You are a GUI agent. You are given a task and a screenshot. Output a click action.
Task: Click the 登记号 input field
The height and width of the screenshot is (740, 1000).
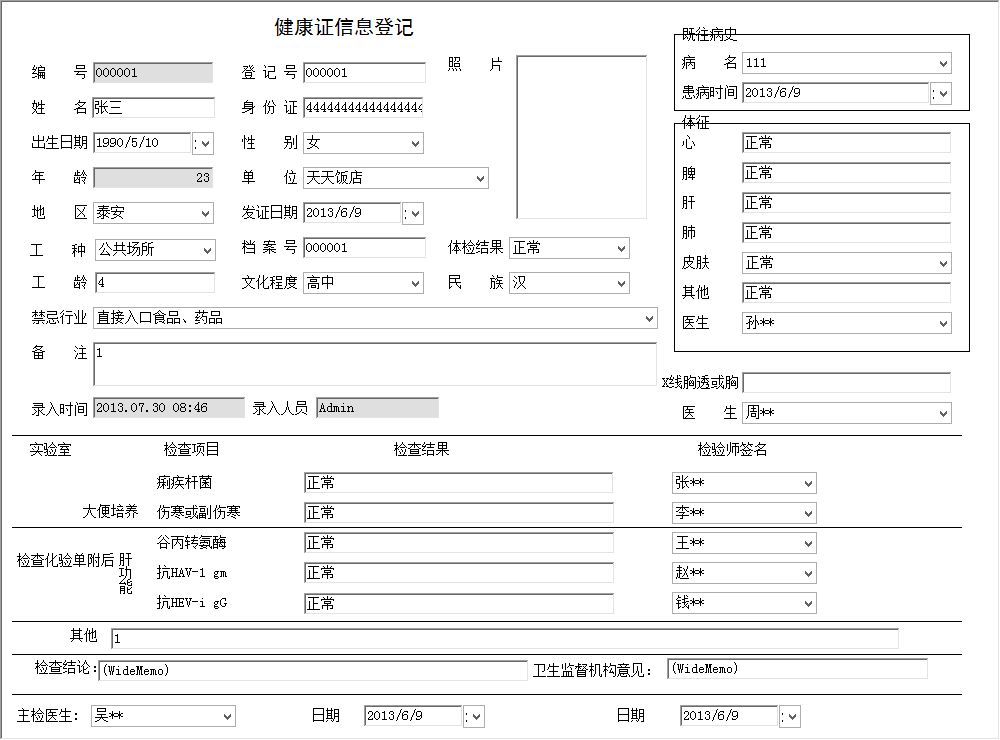pyautogui.click(x=364, y=73)
